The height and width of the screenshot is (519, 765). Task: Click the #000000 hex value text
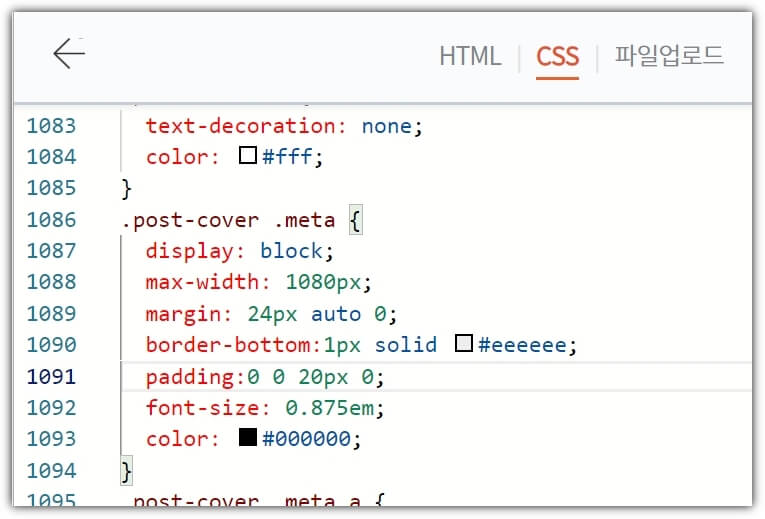point(306,439)
